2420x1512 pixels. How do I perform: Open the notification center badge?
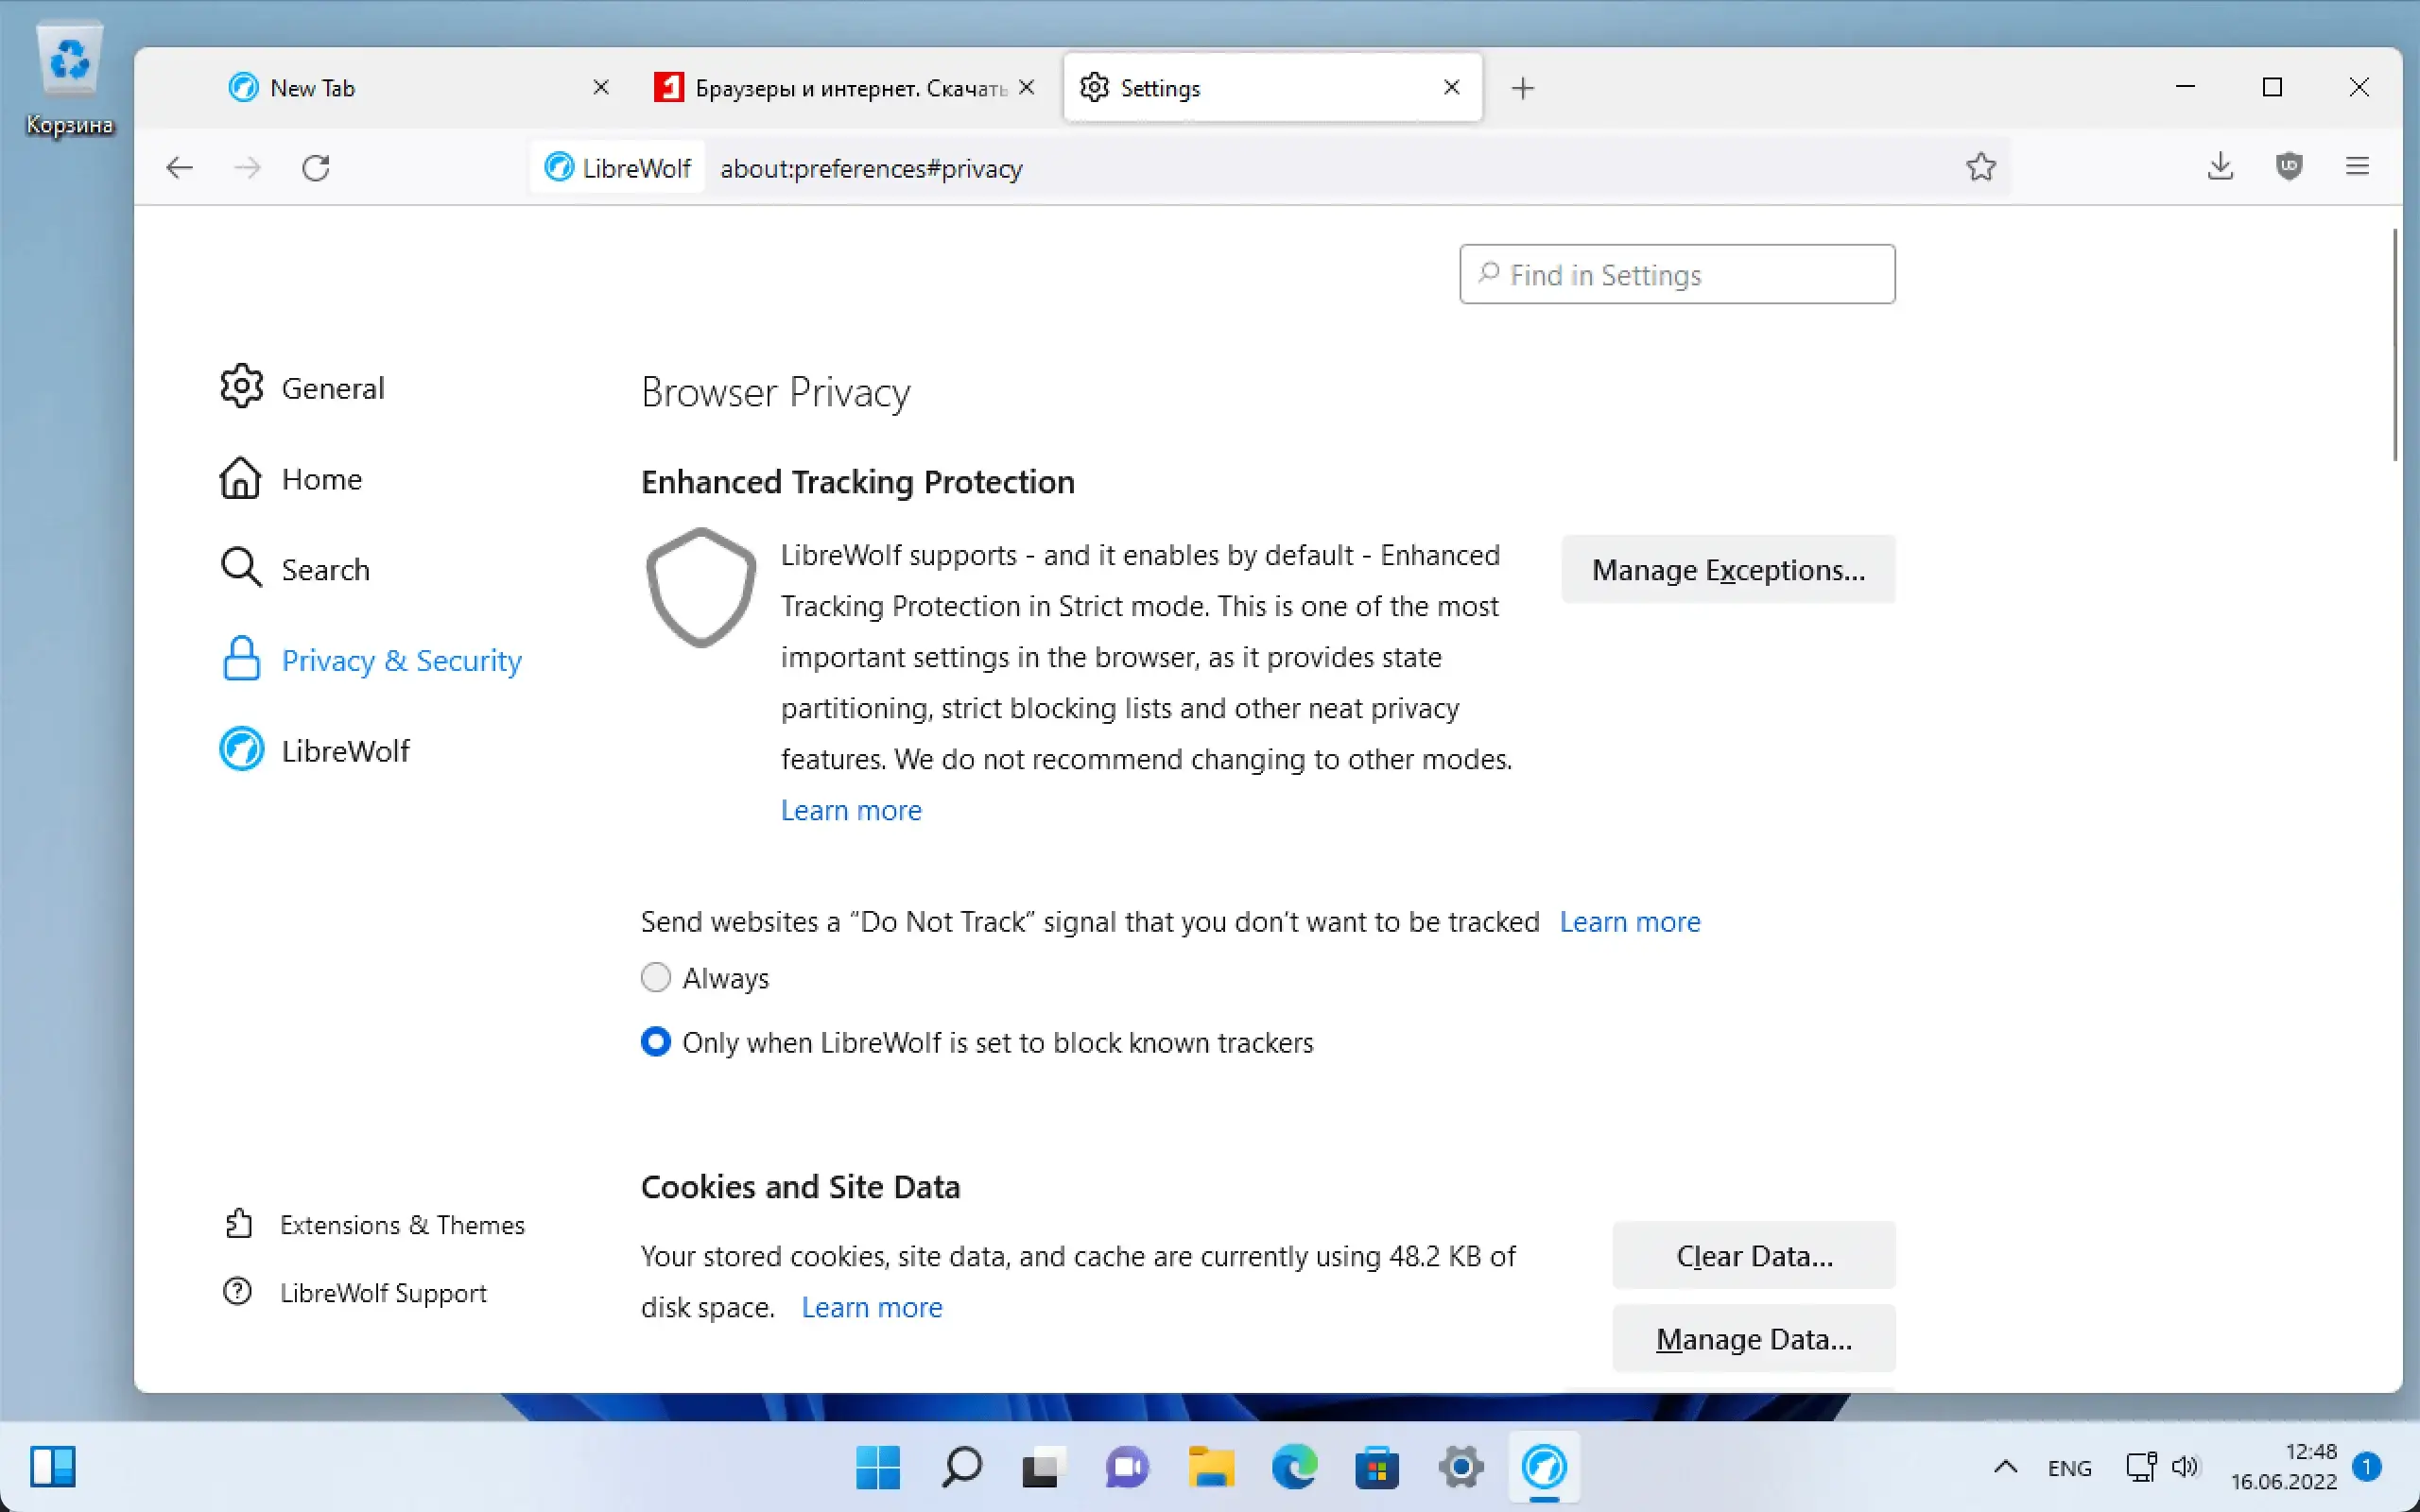(2366, 1467)
